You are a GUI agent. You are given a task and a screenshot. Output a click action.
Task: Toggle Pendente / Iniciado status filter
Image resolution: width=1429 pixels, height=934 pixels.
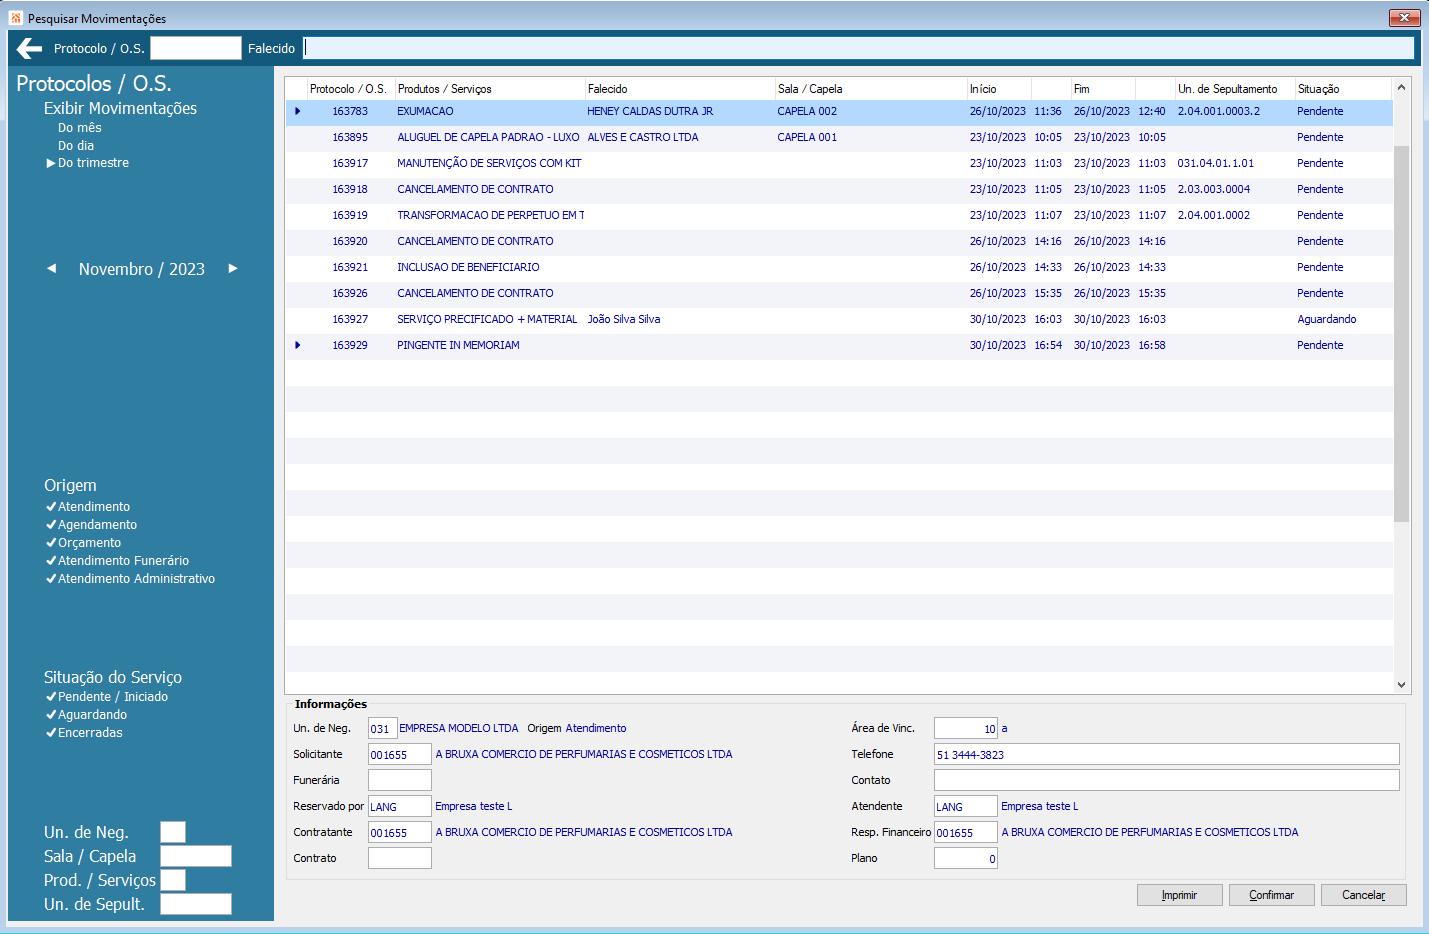(x=107, y=697)
